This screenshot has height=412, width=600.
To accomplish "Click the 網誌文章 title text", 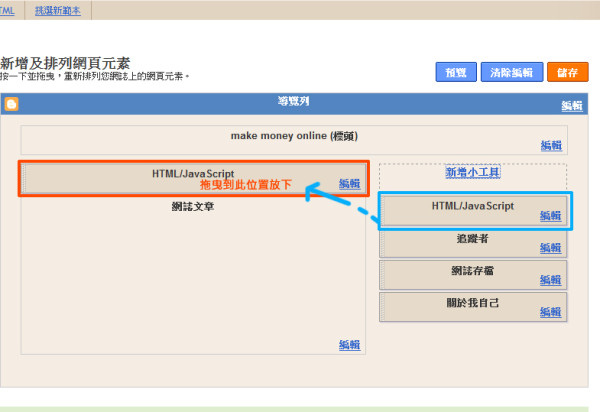I will [192, 207].
